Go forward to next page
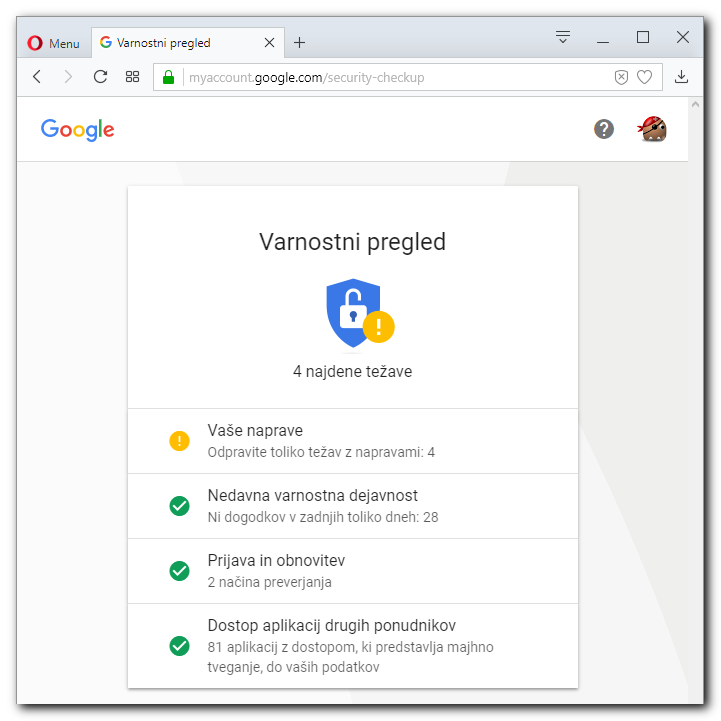721x721 pixels. (x=68, y=77)
